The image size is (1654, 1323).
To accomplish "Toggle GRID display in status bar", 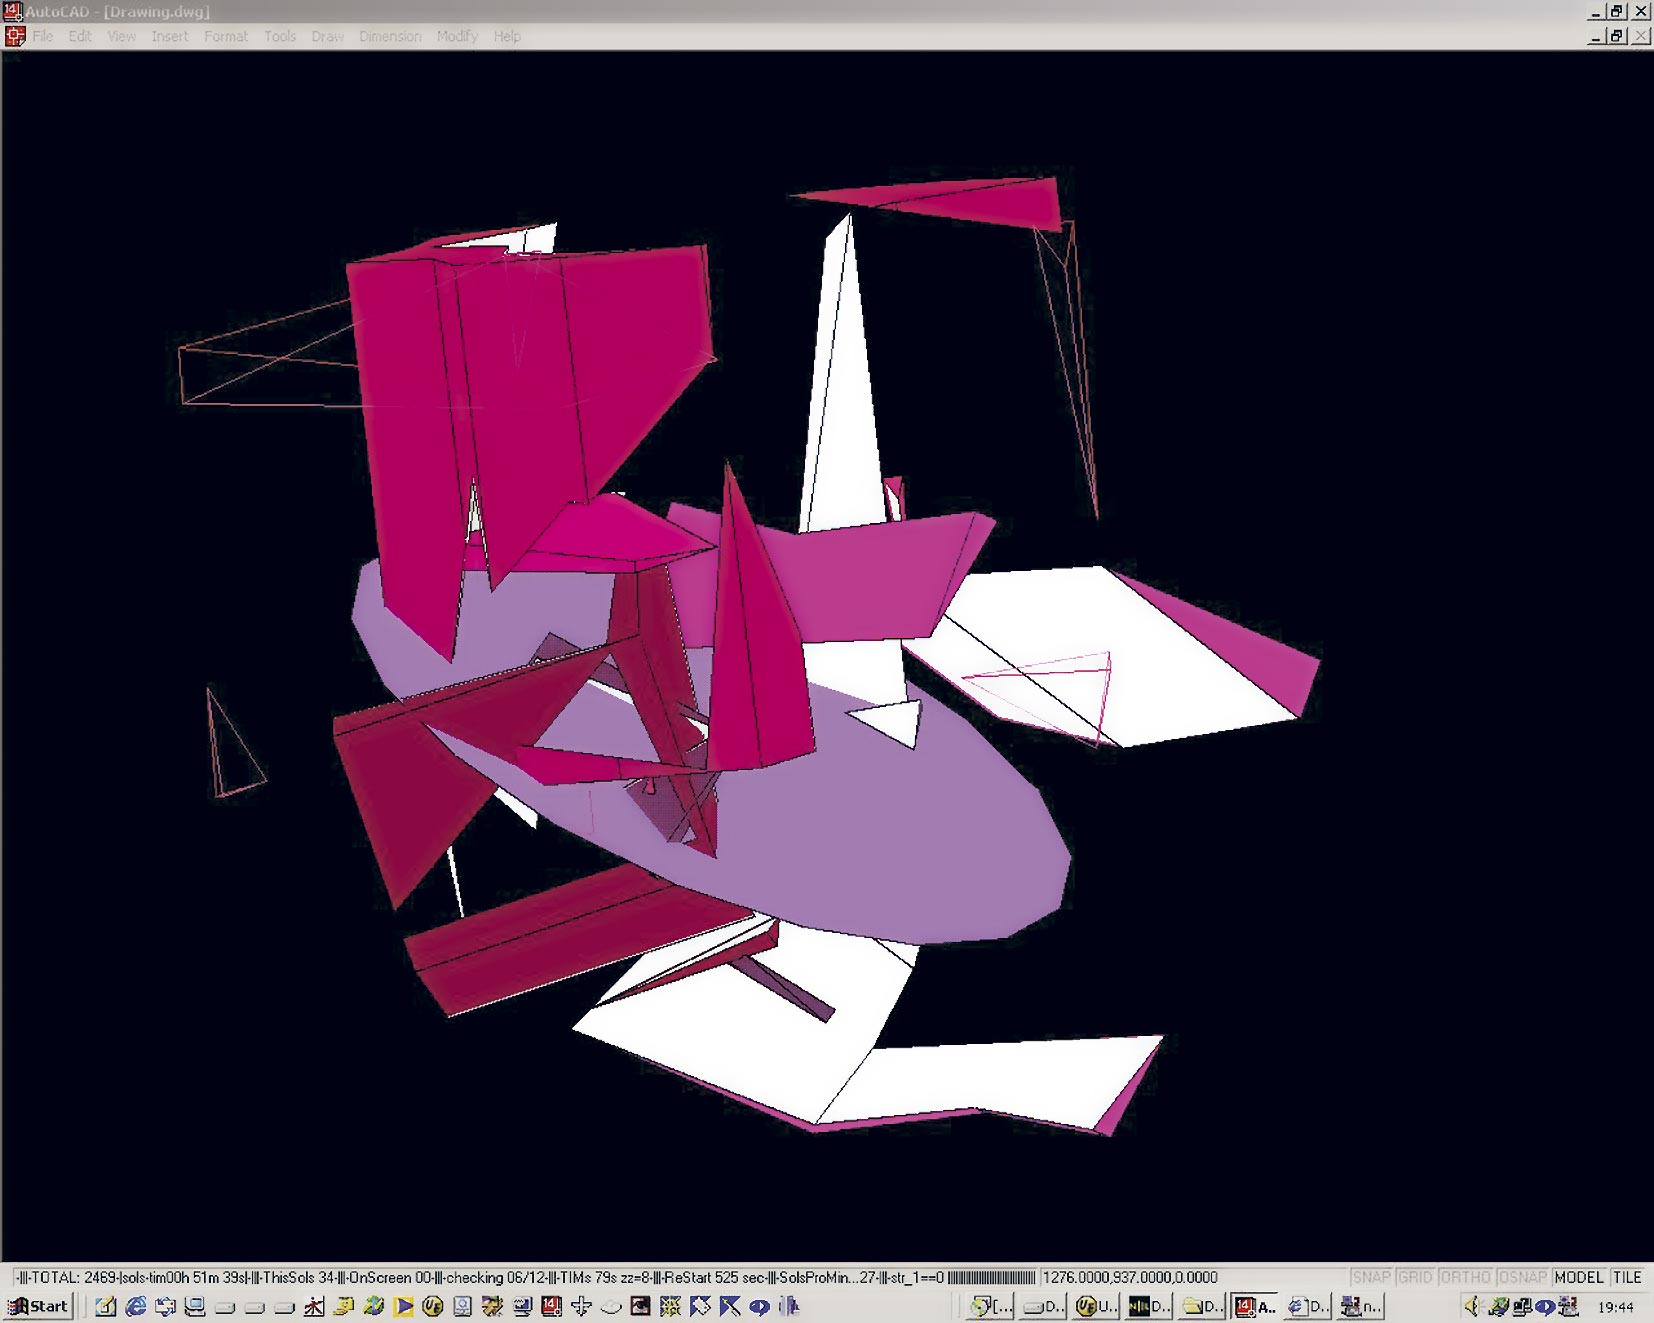I will [1415, 1277].
